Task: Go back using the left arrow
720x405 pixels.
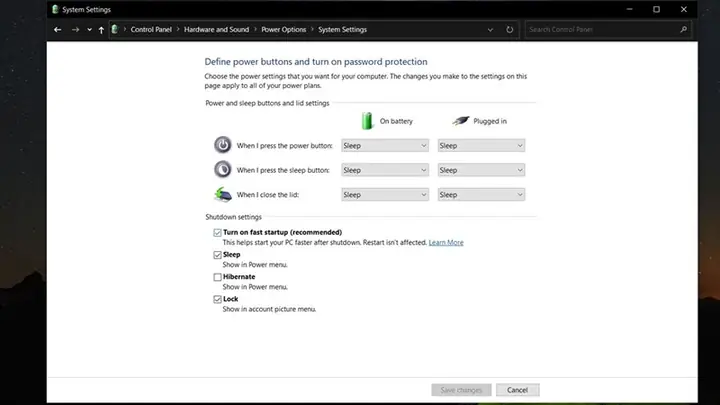Action: pos(57,29)
